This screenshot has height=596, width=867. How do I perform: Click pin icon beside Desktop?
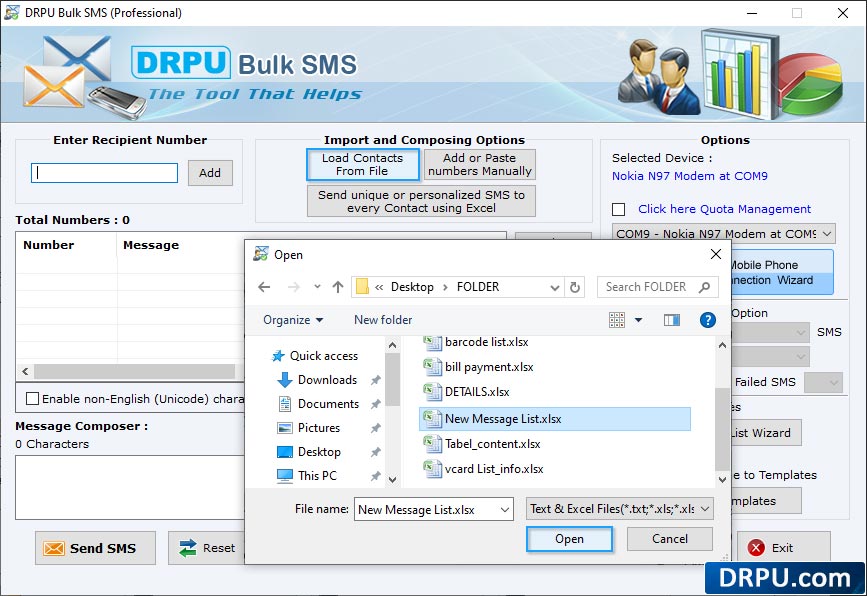tap(376, 452)
